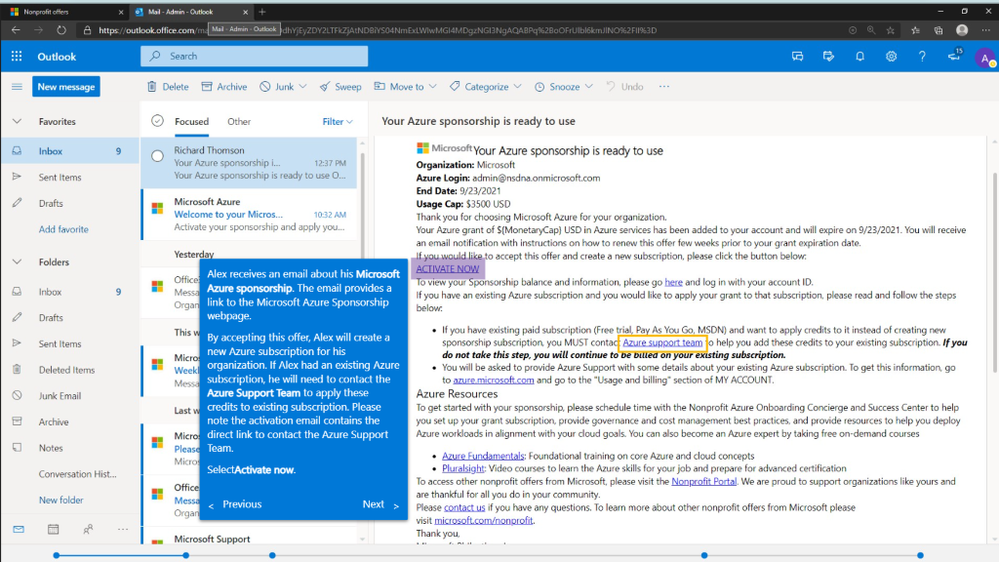This screenshot has height=562, width=999.
Task: Open the My Day calendar-check icon
Action: click(828, 56)
